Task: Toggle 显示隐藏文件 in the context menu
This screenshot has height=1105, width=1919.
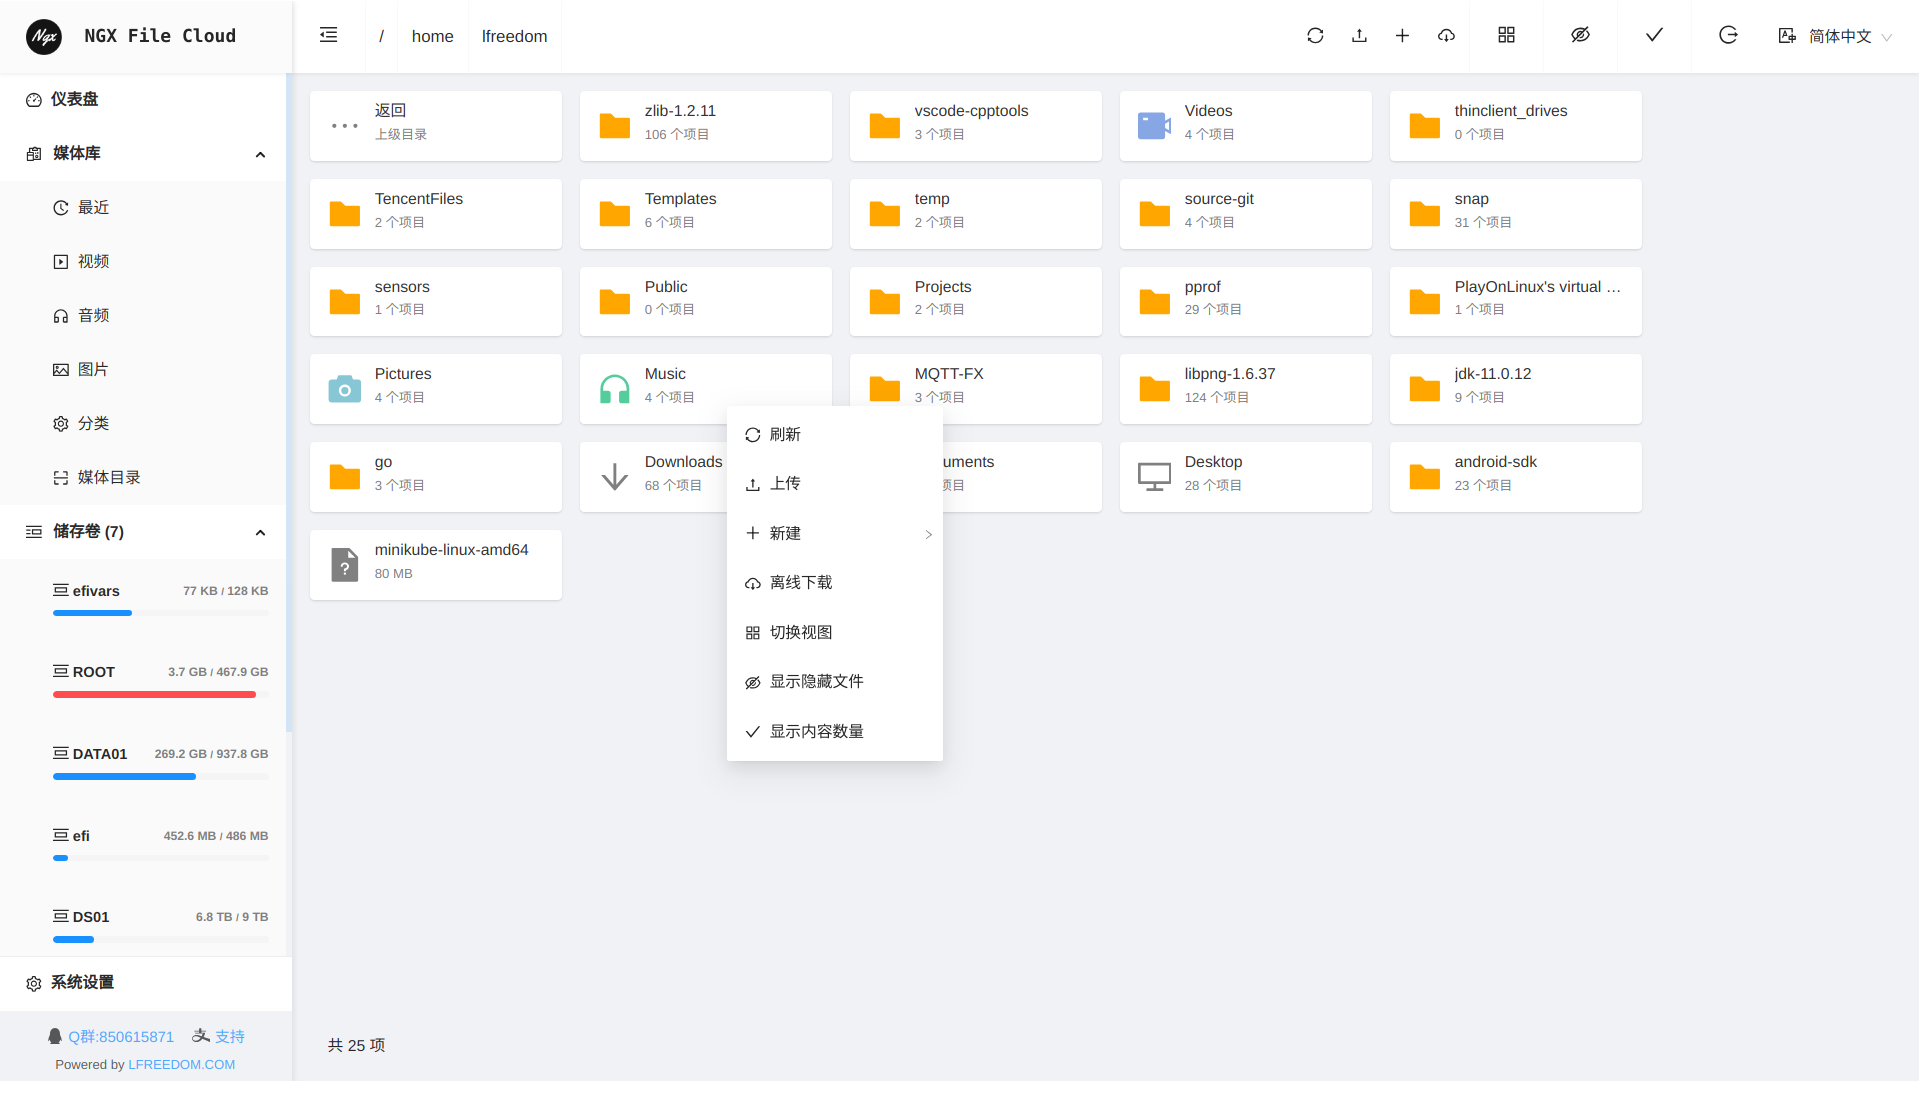Action: pos(816,681)
